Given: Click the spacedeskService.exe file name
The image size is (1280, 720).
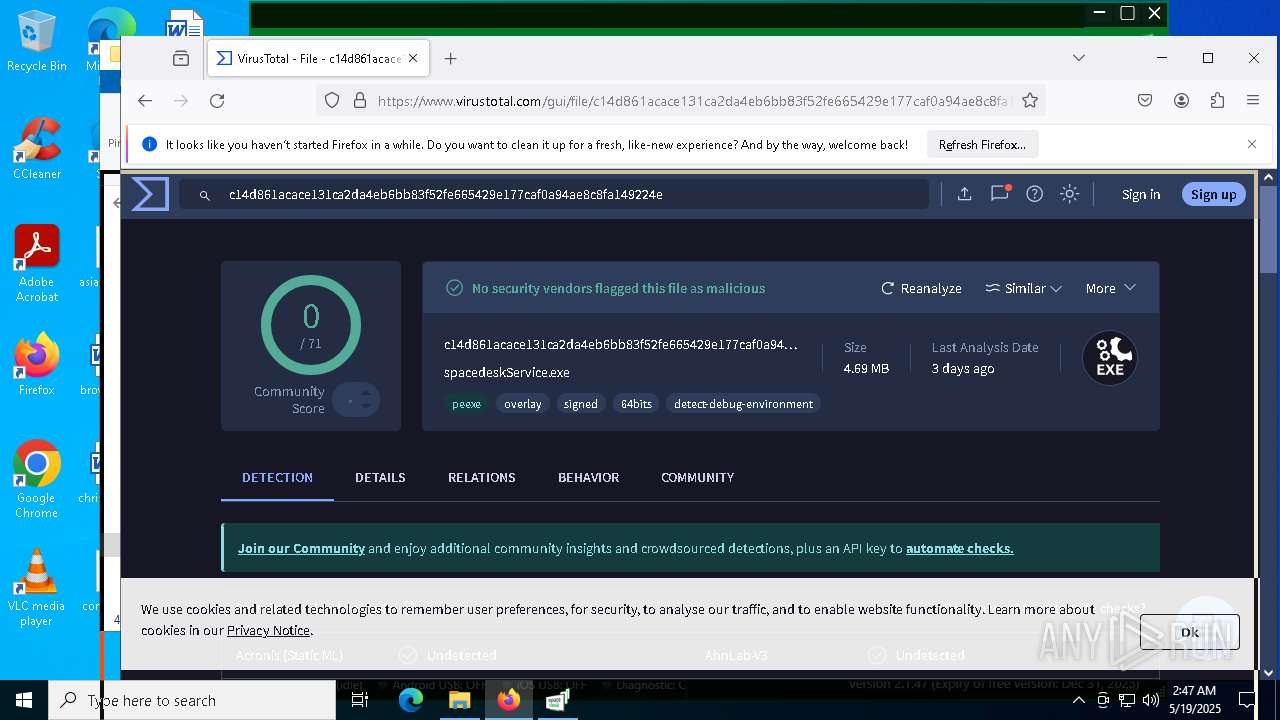Looking at the screenshot, I should (x=507, y=372).
